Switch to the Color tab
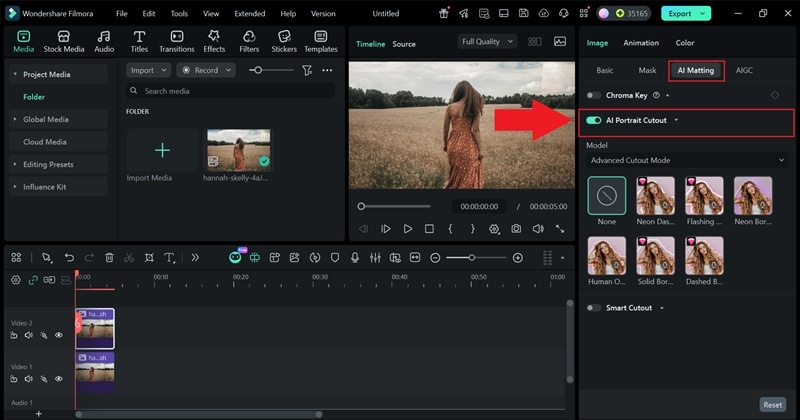This screenshot has height=420, width=800. pos(685,43)
